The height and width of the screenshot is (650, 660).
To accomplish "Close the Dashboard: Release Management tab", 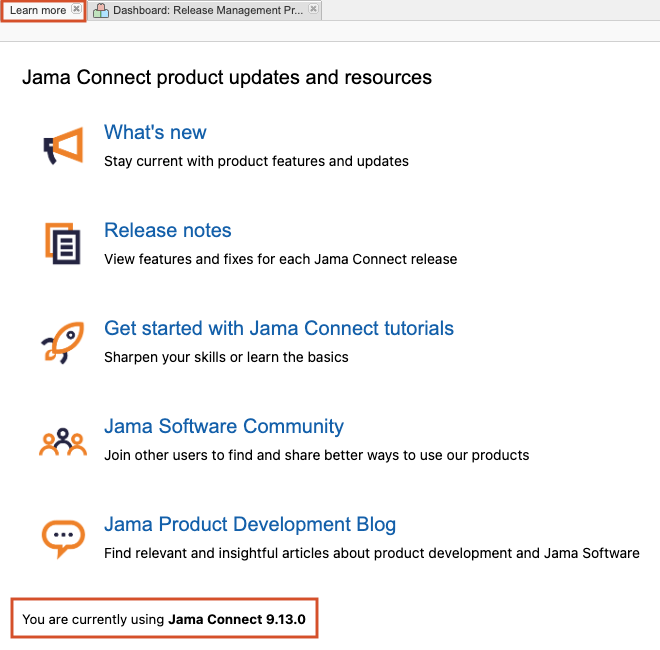I will click(313, 10).
